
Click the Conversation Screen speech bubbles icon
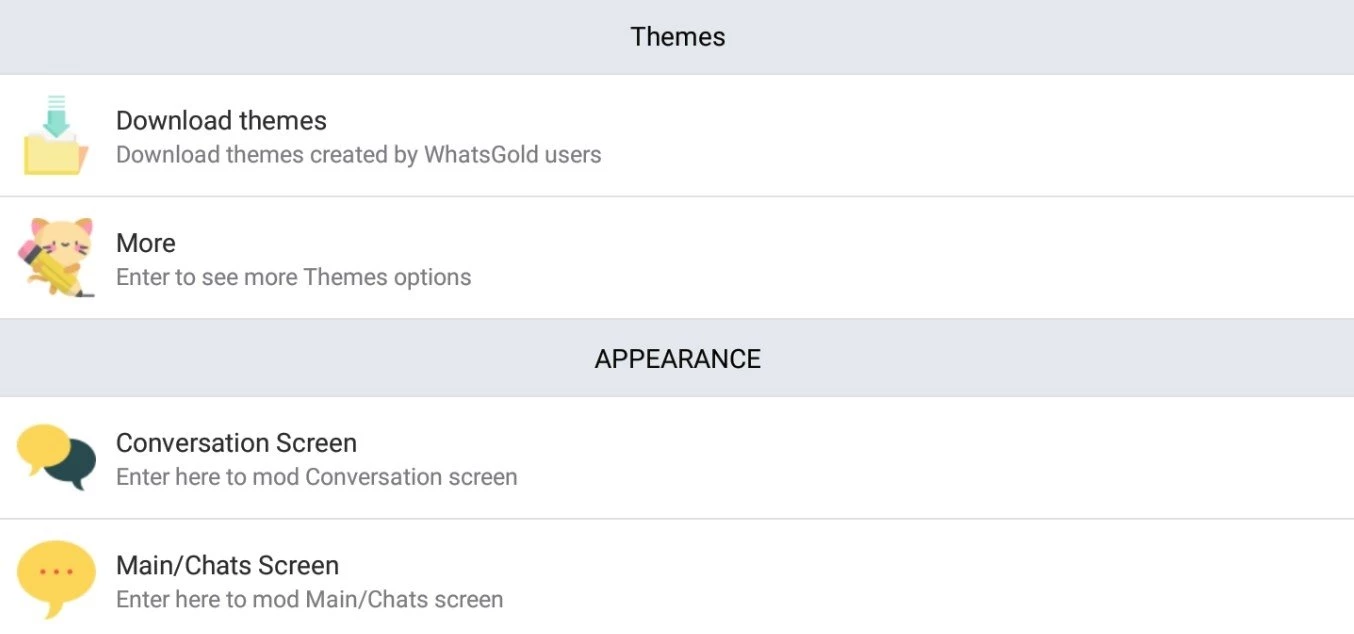[56, 457]
